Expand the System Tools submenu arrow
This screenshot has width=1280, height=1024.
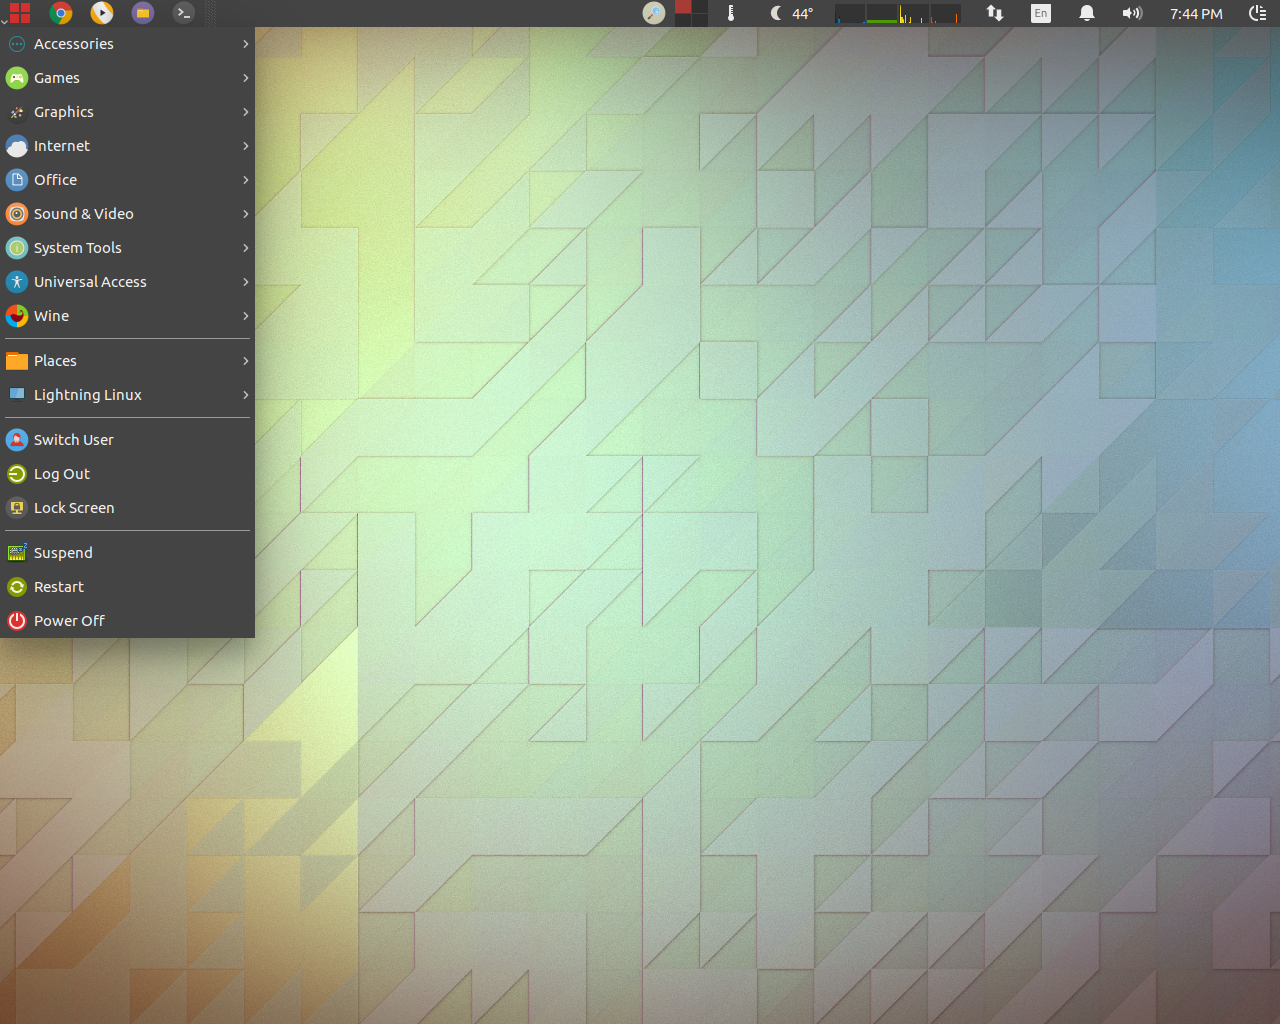click(245, 248)
